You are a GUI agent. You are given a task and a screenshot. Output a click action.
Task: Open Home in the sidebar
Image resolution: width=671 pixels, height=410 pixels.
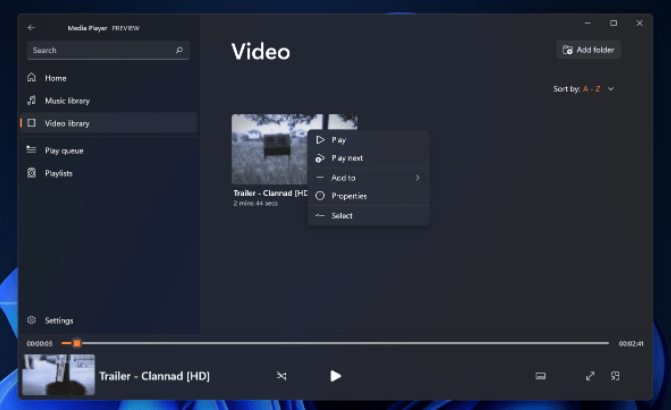[x=108, y=78]
